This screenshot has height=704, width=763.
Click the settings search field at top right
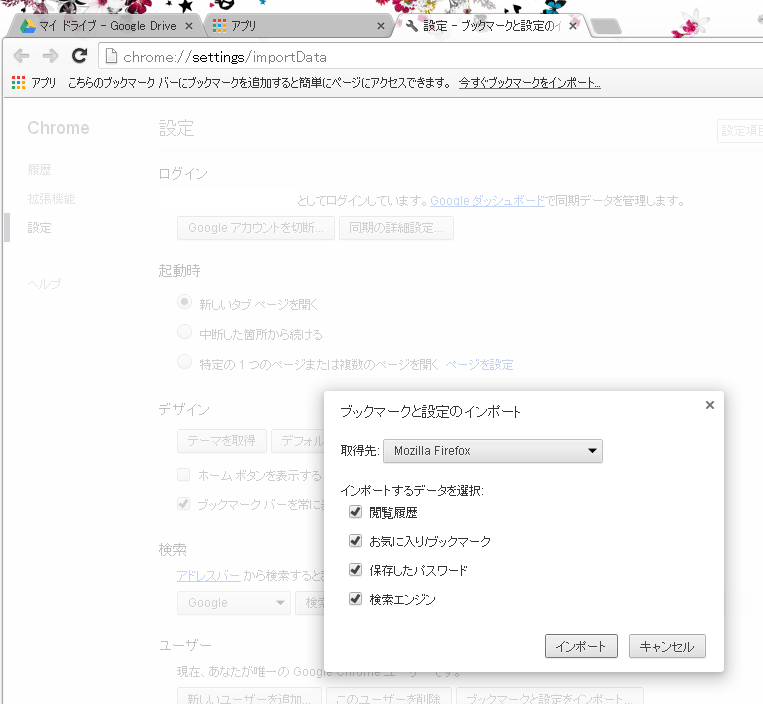click(x=740, y=130)
